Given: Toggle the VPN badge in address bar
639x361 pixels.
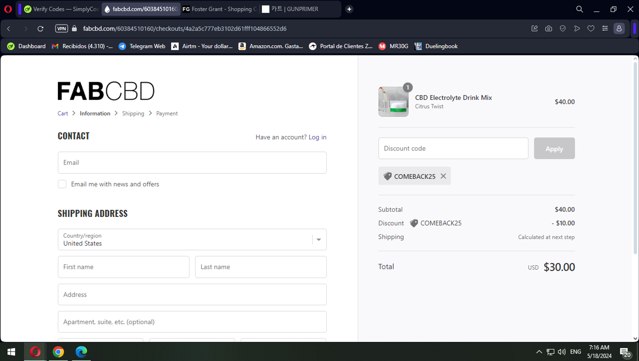Looking at the screenshot, I should coord(61,29).
